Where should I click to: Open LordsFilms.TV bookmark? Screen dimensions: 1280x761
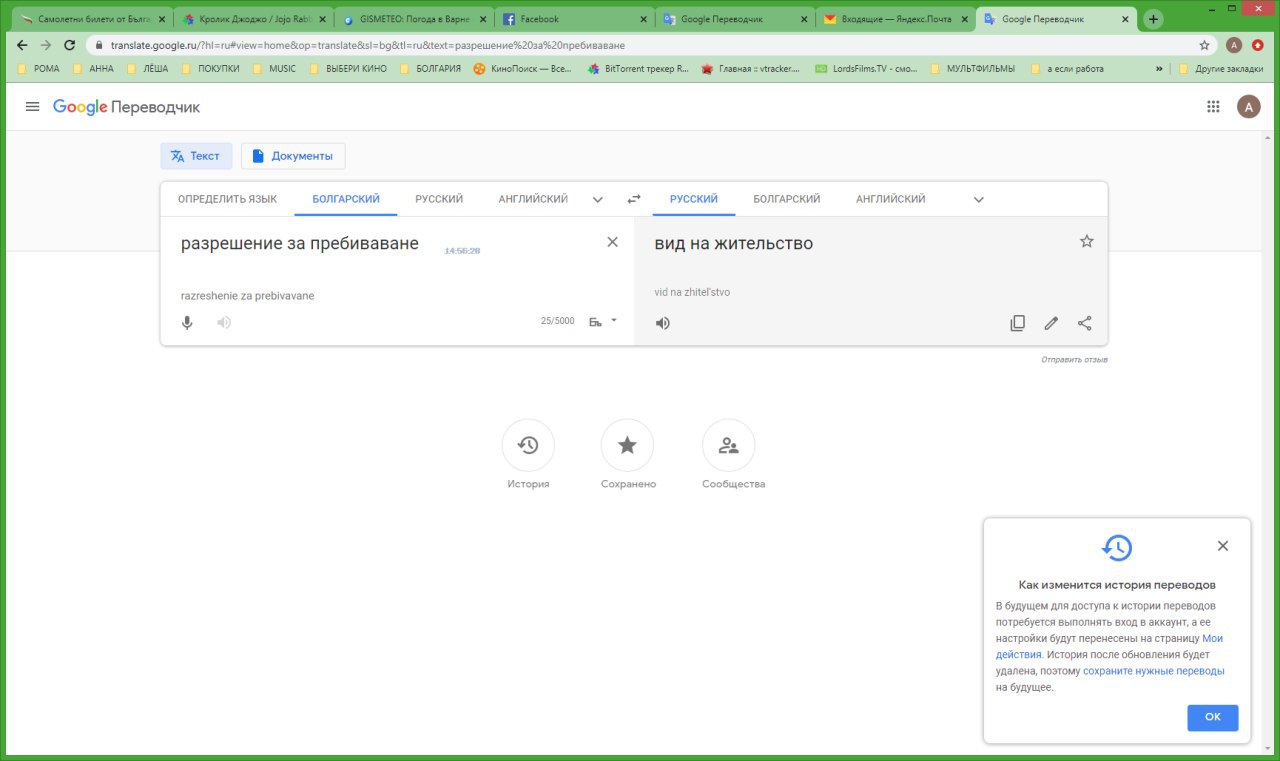[x=866, y=69]
